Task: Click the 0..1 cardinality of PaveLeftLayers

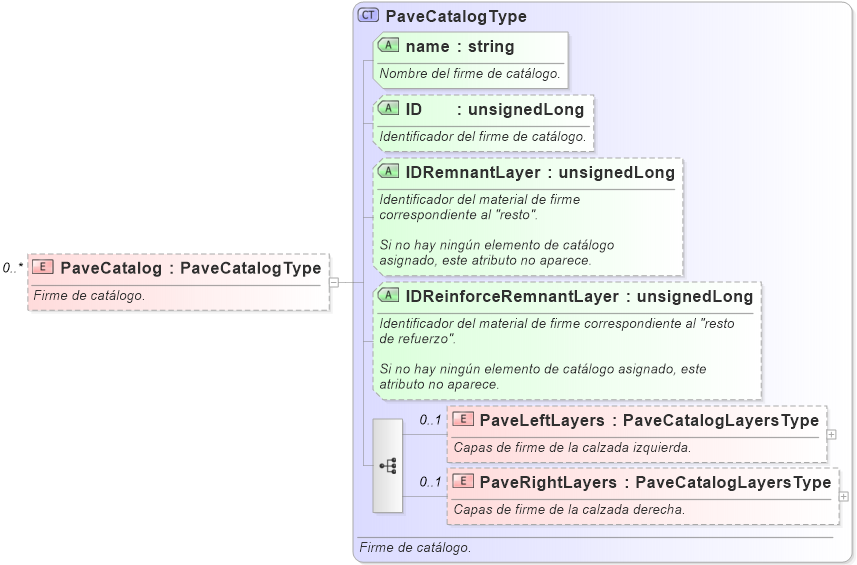Action: [430, 420]
